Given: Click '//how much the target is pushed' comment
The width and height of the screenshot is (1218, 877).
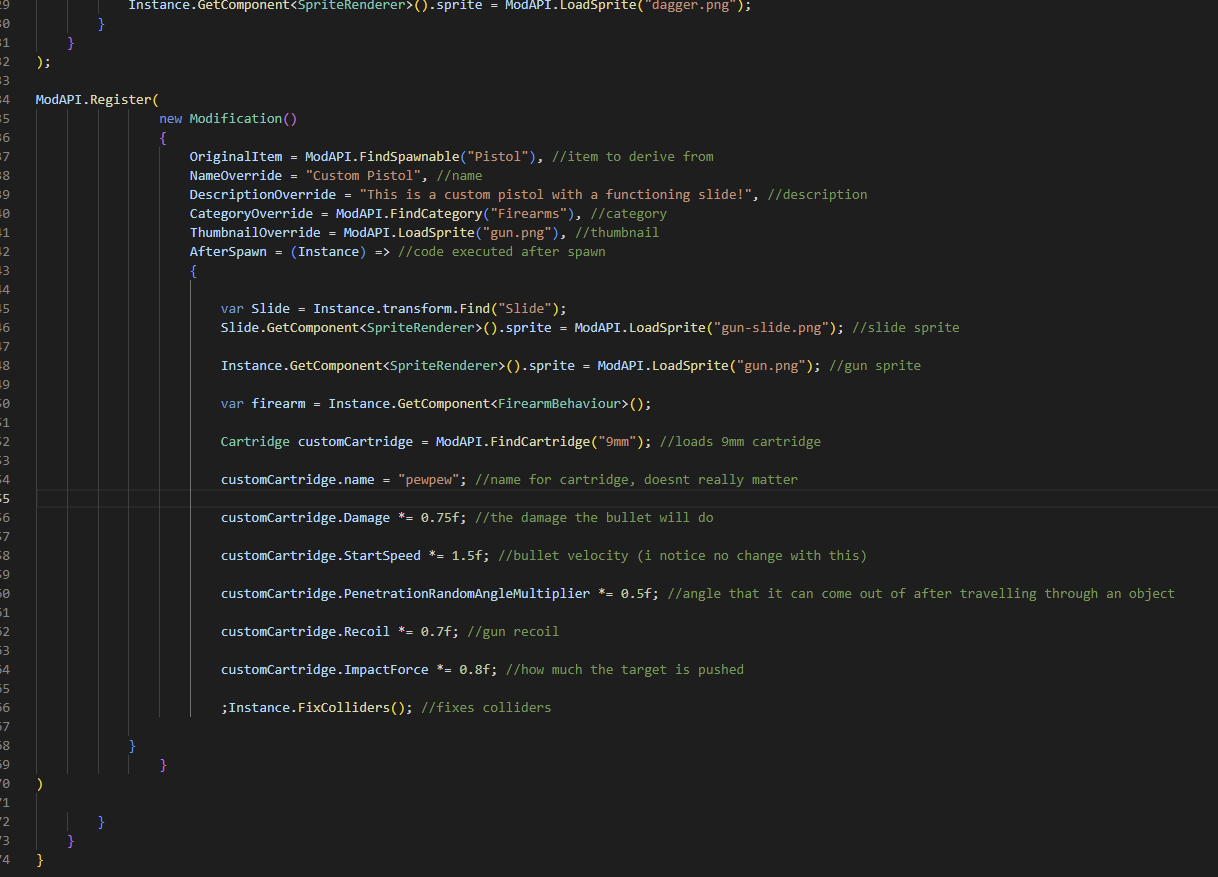Looking at the screenshot, I should point(625,669).
